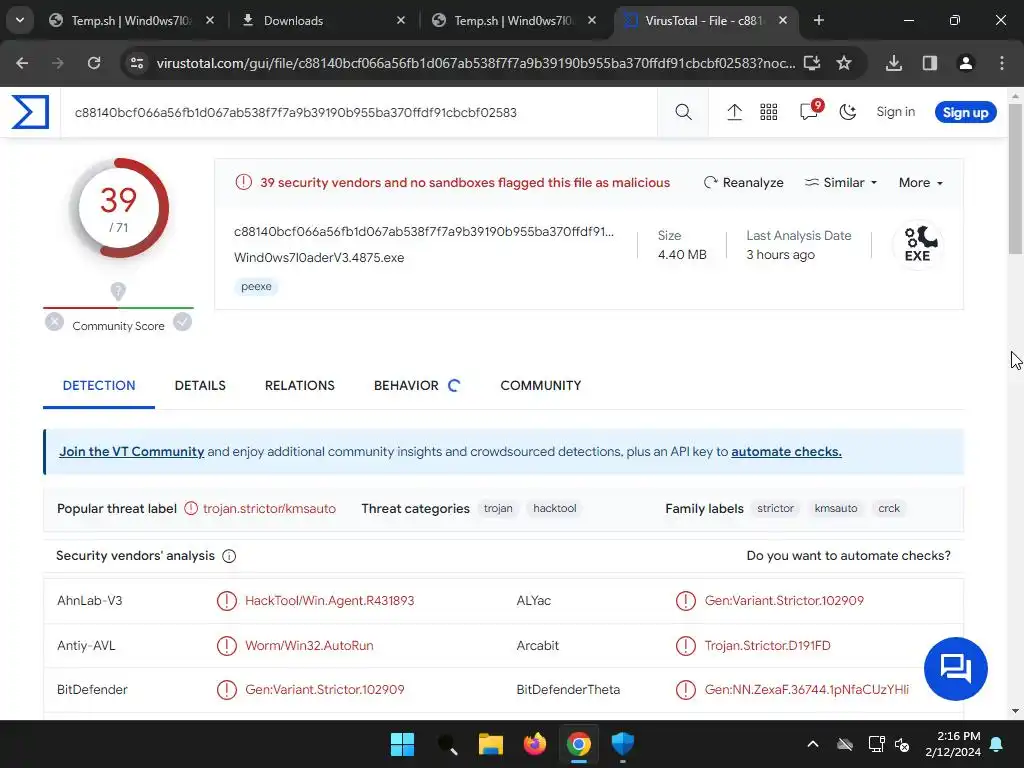This screenshot has width=1024, height=768.
Task: Click Do you want to automate checks?
Action: [848, 556]
